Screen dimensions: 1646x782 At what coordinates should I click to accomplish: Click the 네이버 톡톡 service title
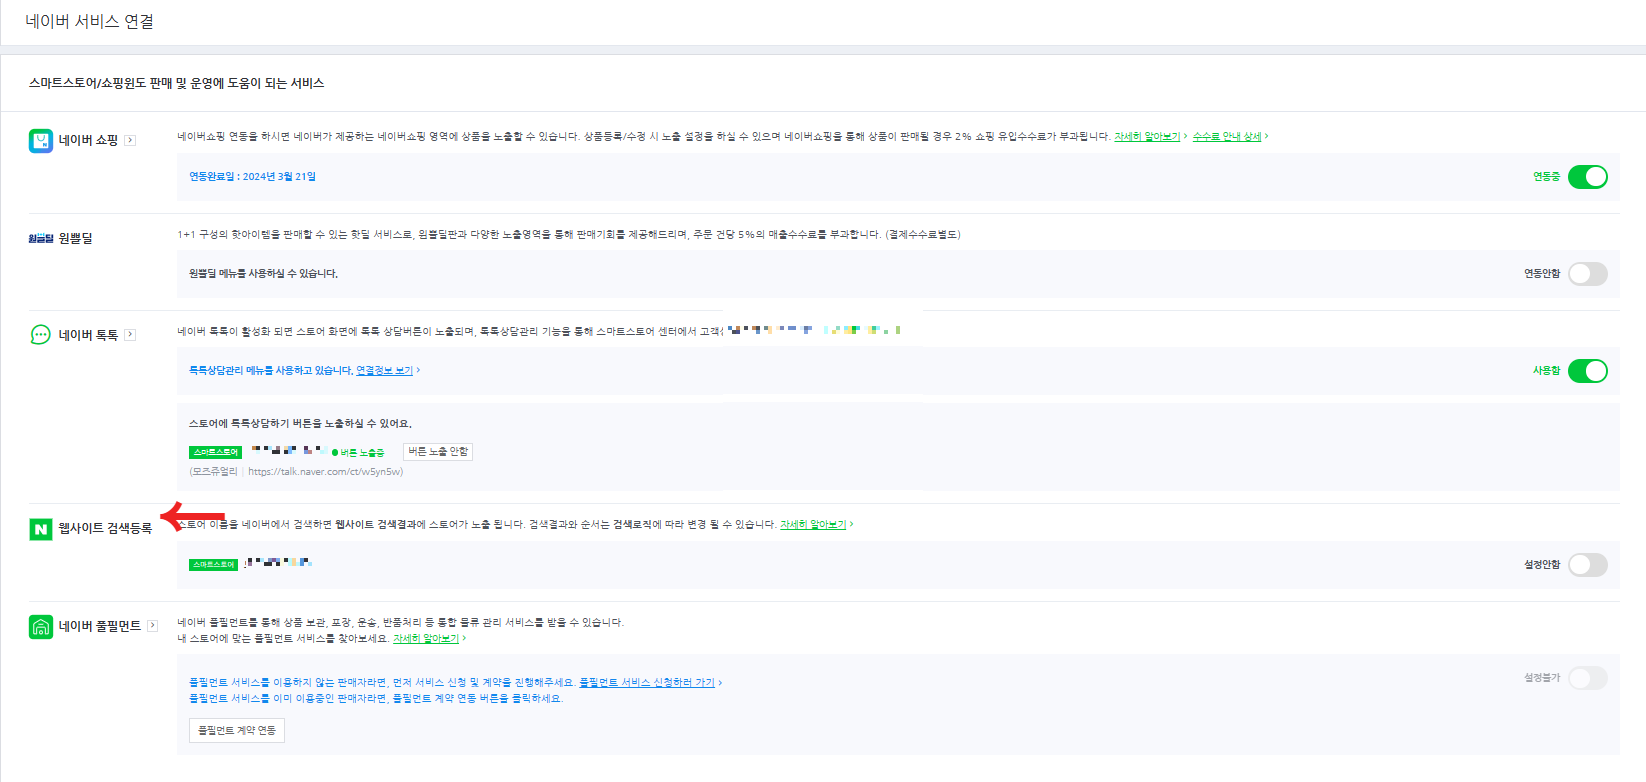click(x=88, y=335)
